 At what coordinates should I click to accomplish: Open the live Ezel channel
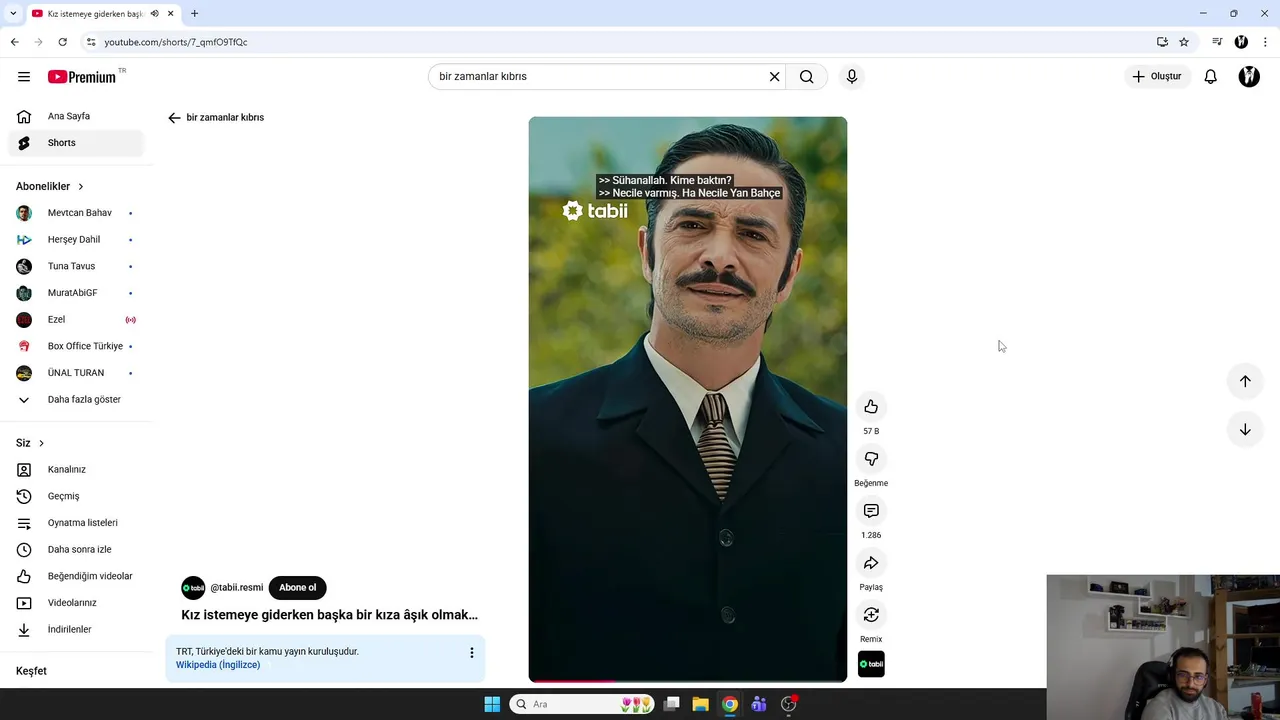tap(76, 320)
